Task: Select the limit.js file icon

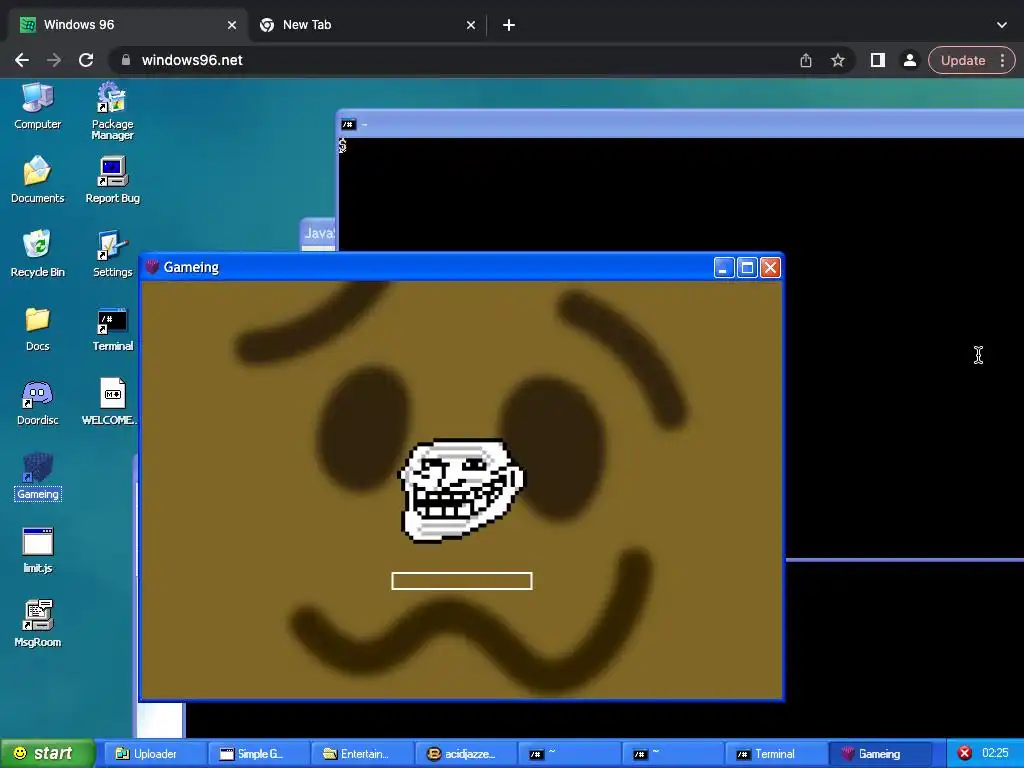Action: [x=37, y=550]
